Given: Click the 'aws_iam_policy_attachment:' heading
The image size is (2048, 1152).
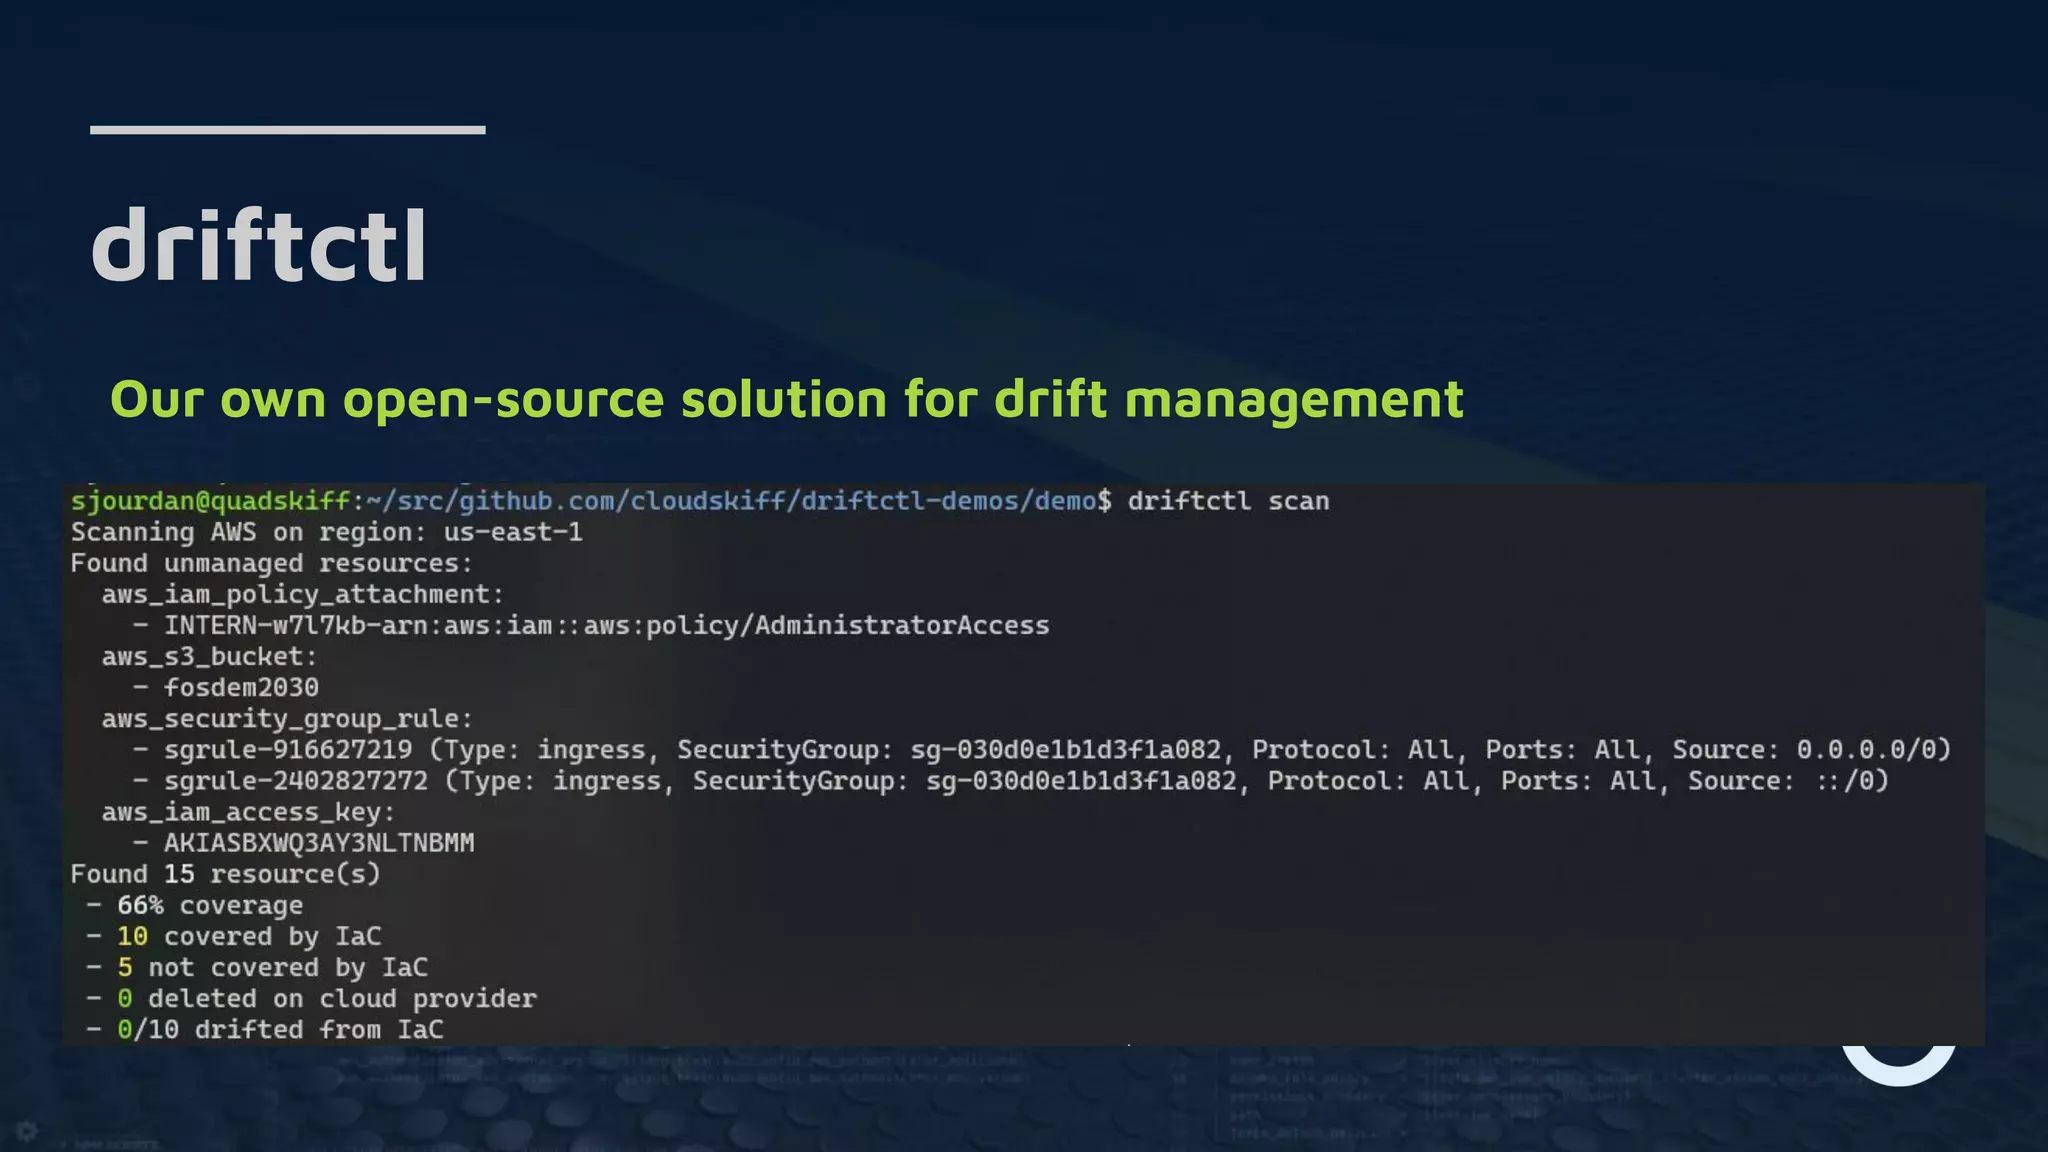Looking at the screenshot, I should tap(302, 594).
